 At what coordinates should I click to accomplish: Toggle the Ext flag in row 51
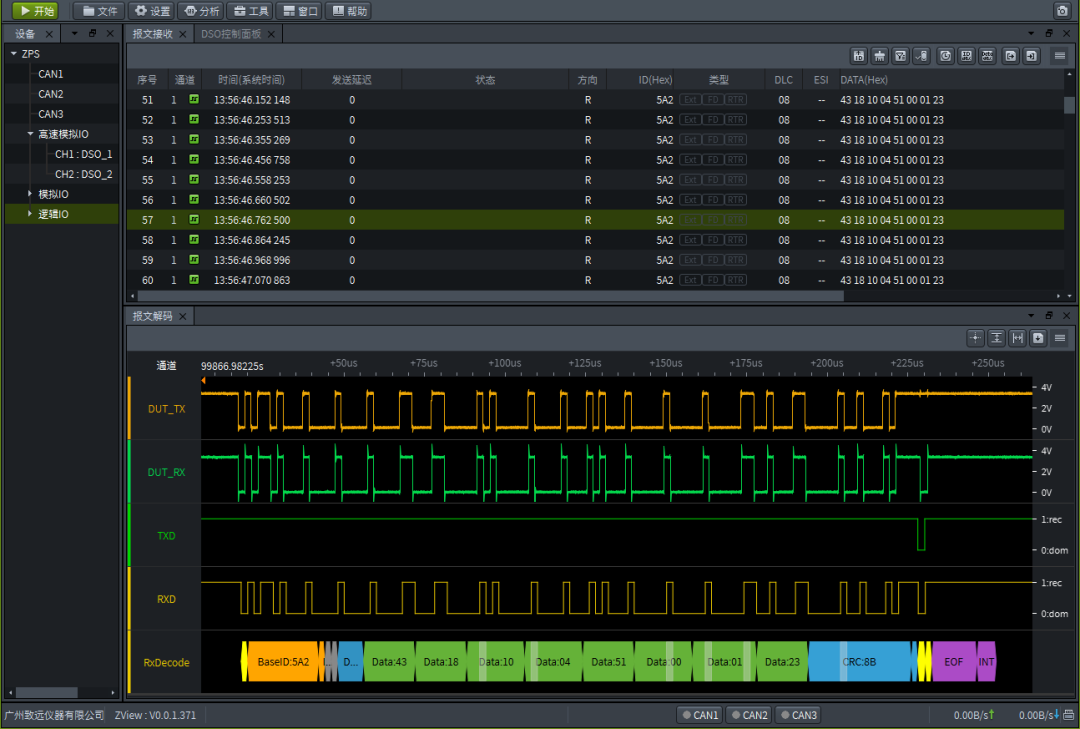[x=690, y=100]
